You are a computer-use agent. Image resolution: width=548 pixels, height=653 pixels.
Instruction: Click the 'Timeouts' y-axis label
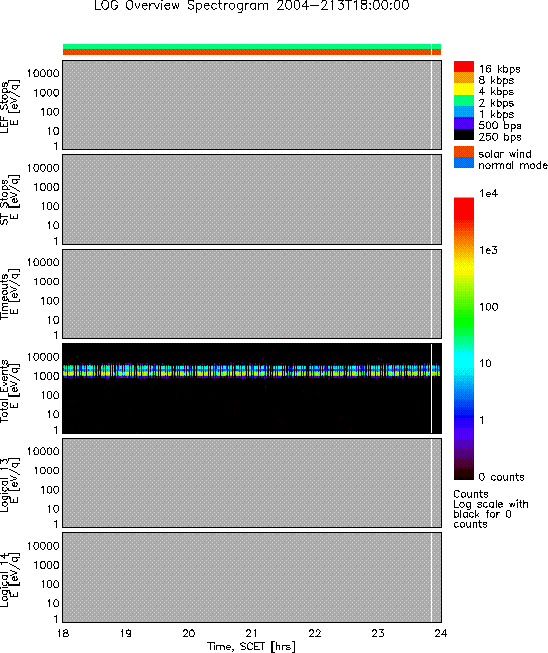(x=5, y=296)
